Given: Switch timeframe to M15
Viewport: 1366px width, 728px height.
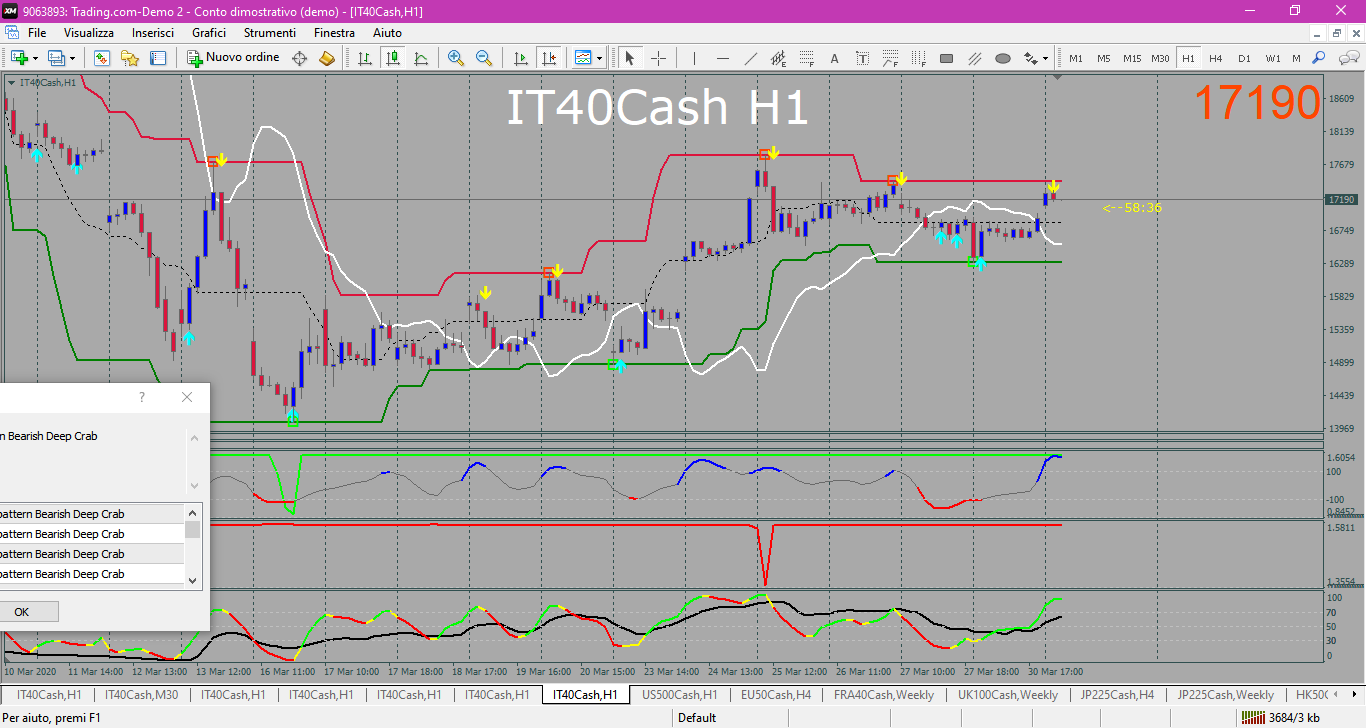Looking at the screenshot, I should point(1132,58).
